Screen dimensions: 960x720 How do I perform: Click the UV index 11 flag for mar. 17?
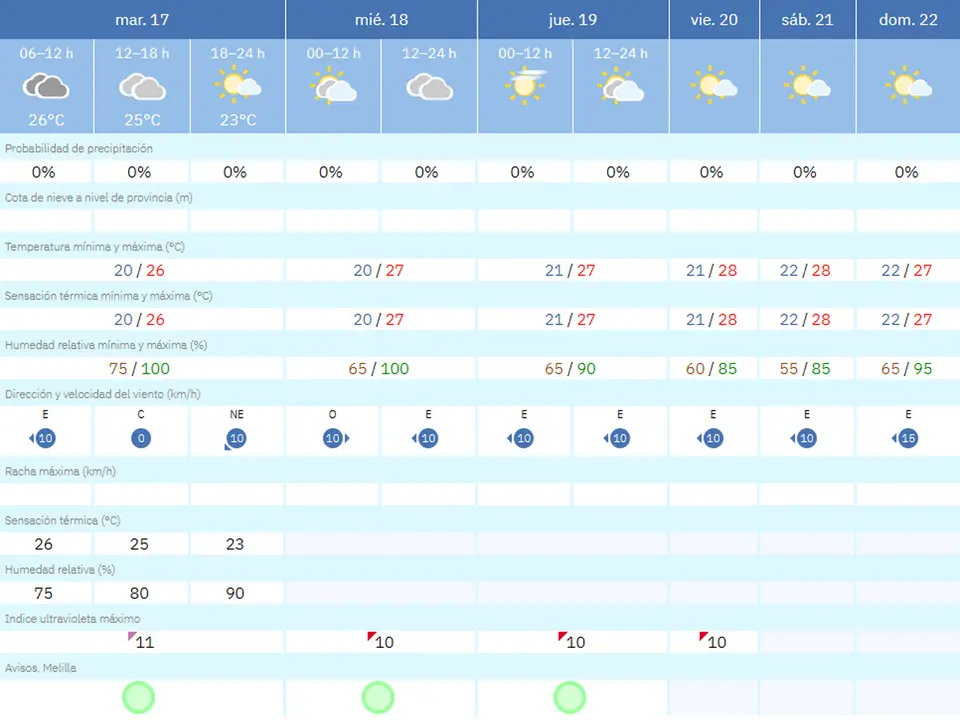141,641
